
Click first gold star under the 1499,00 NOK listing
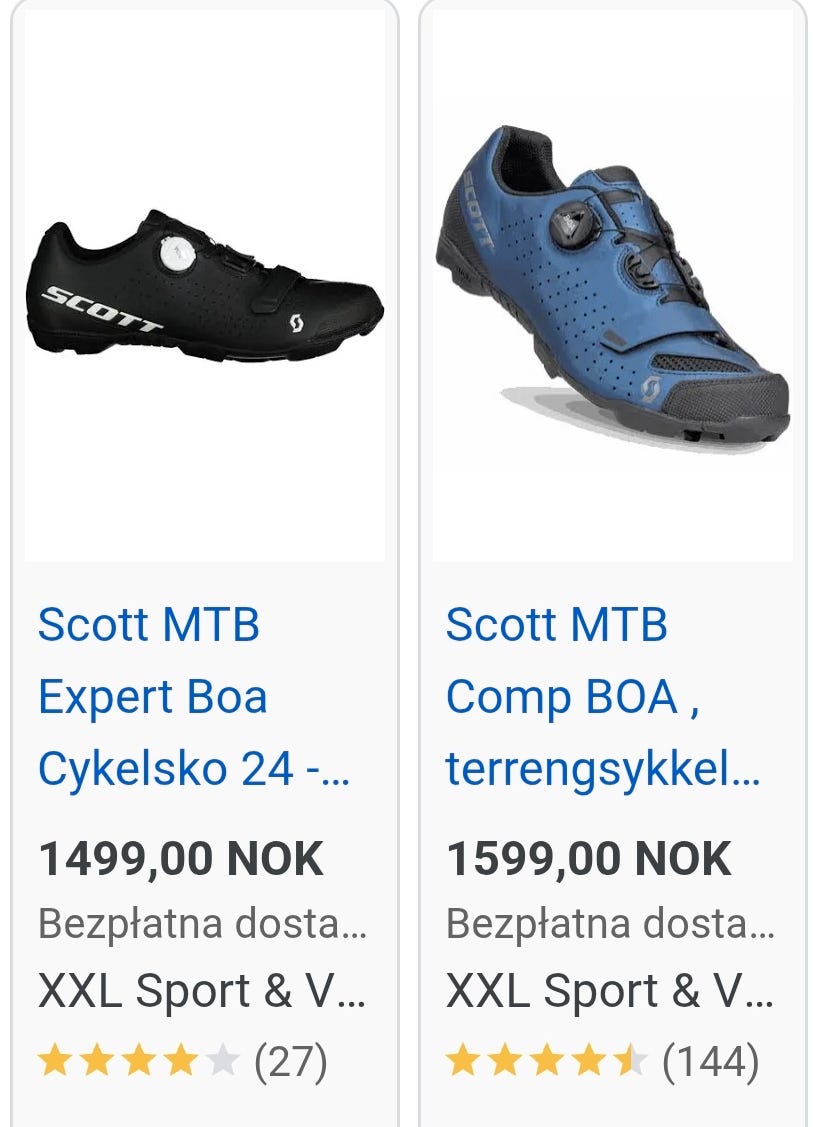coord(54,1061)
